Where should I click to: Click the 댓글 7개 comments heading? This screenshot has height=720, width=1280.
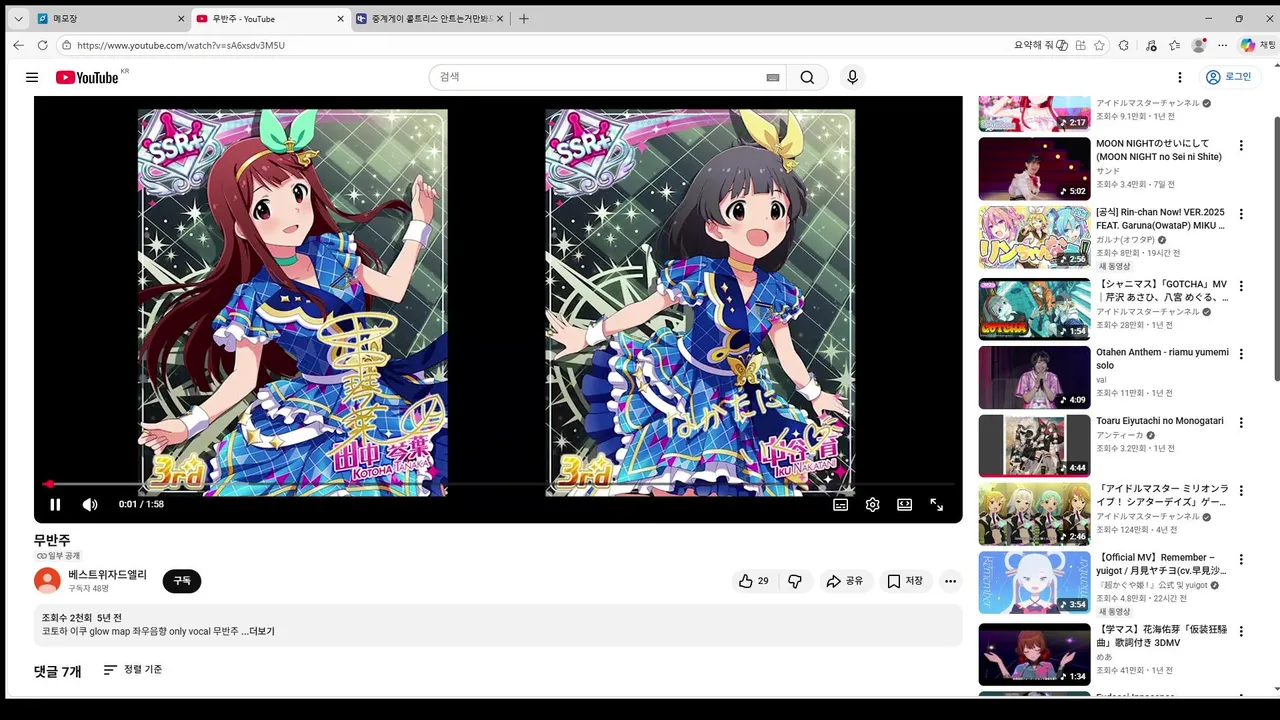pos(58,671)
